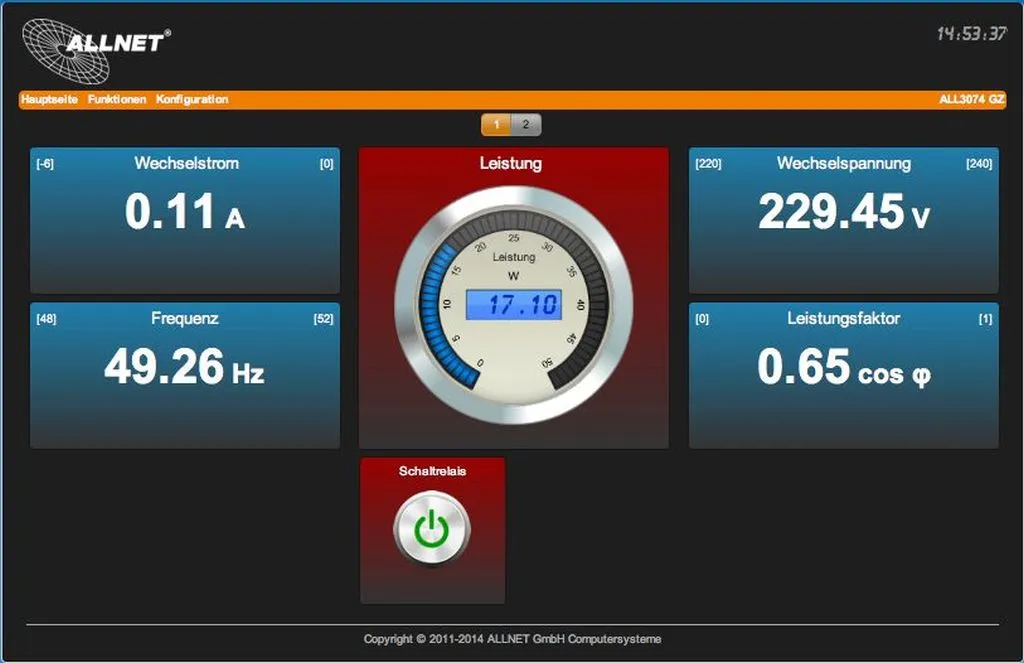Expand the Konfiguration options list
Screen dimensions: 1024x663
coord(192,99)
